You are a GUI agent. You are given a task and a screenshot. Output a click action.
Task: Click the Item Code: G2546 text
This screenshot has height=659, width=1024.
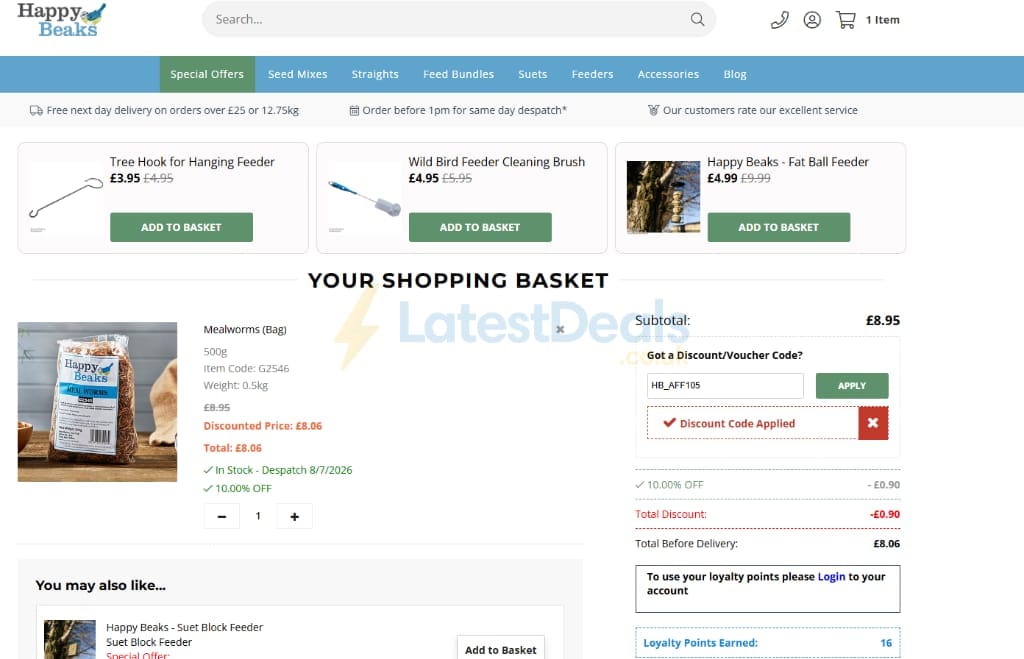(246, 368)
